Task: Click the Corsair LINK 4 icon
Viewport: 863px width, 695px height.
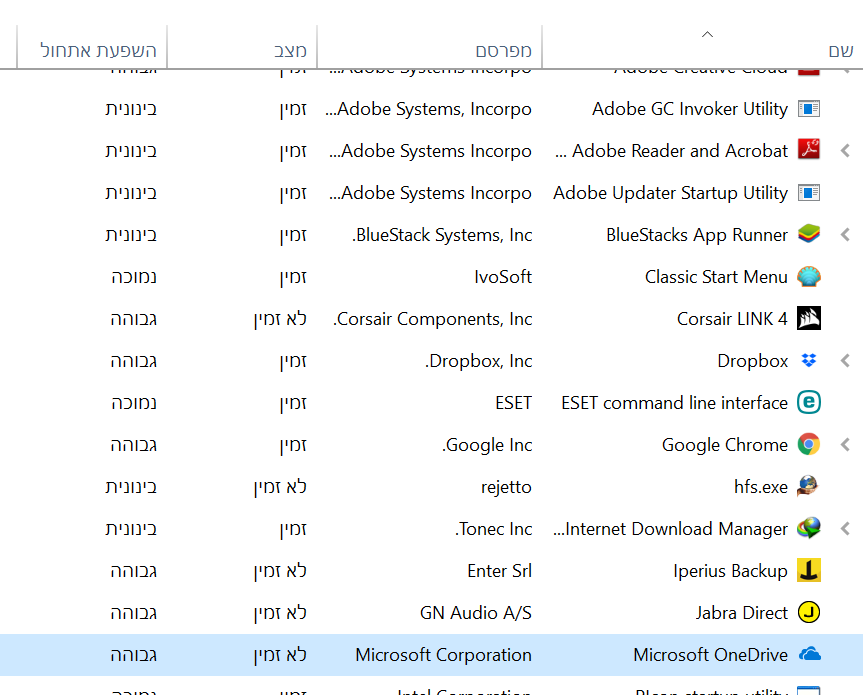Action: [809, 319]
